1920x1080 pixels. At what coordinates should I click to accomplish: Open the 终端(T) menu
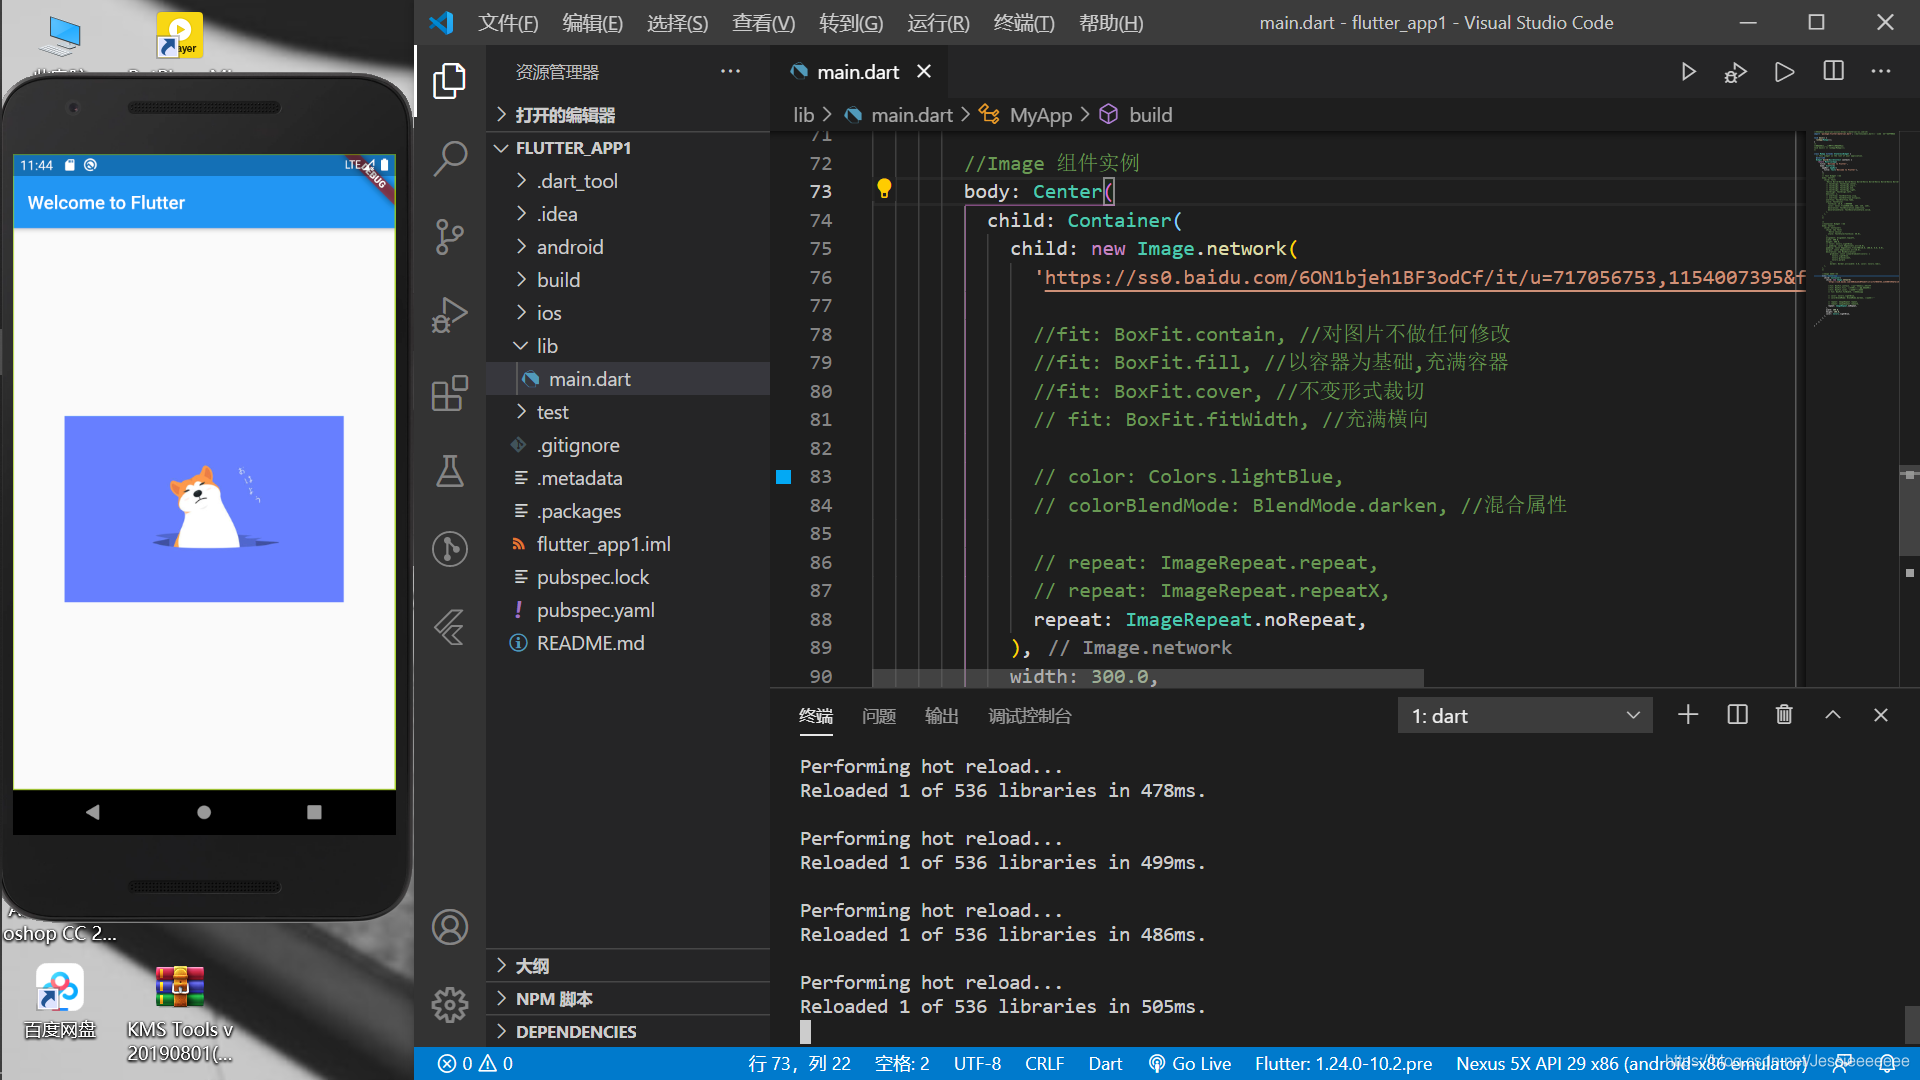coord(1024,23)
